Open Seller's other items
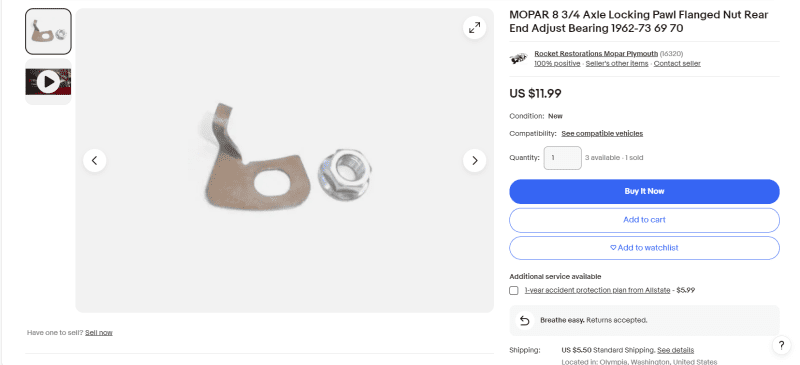Screen dimensions: 800x365 (617, 63)
